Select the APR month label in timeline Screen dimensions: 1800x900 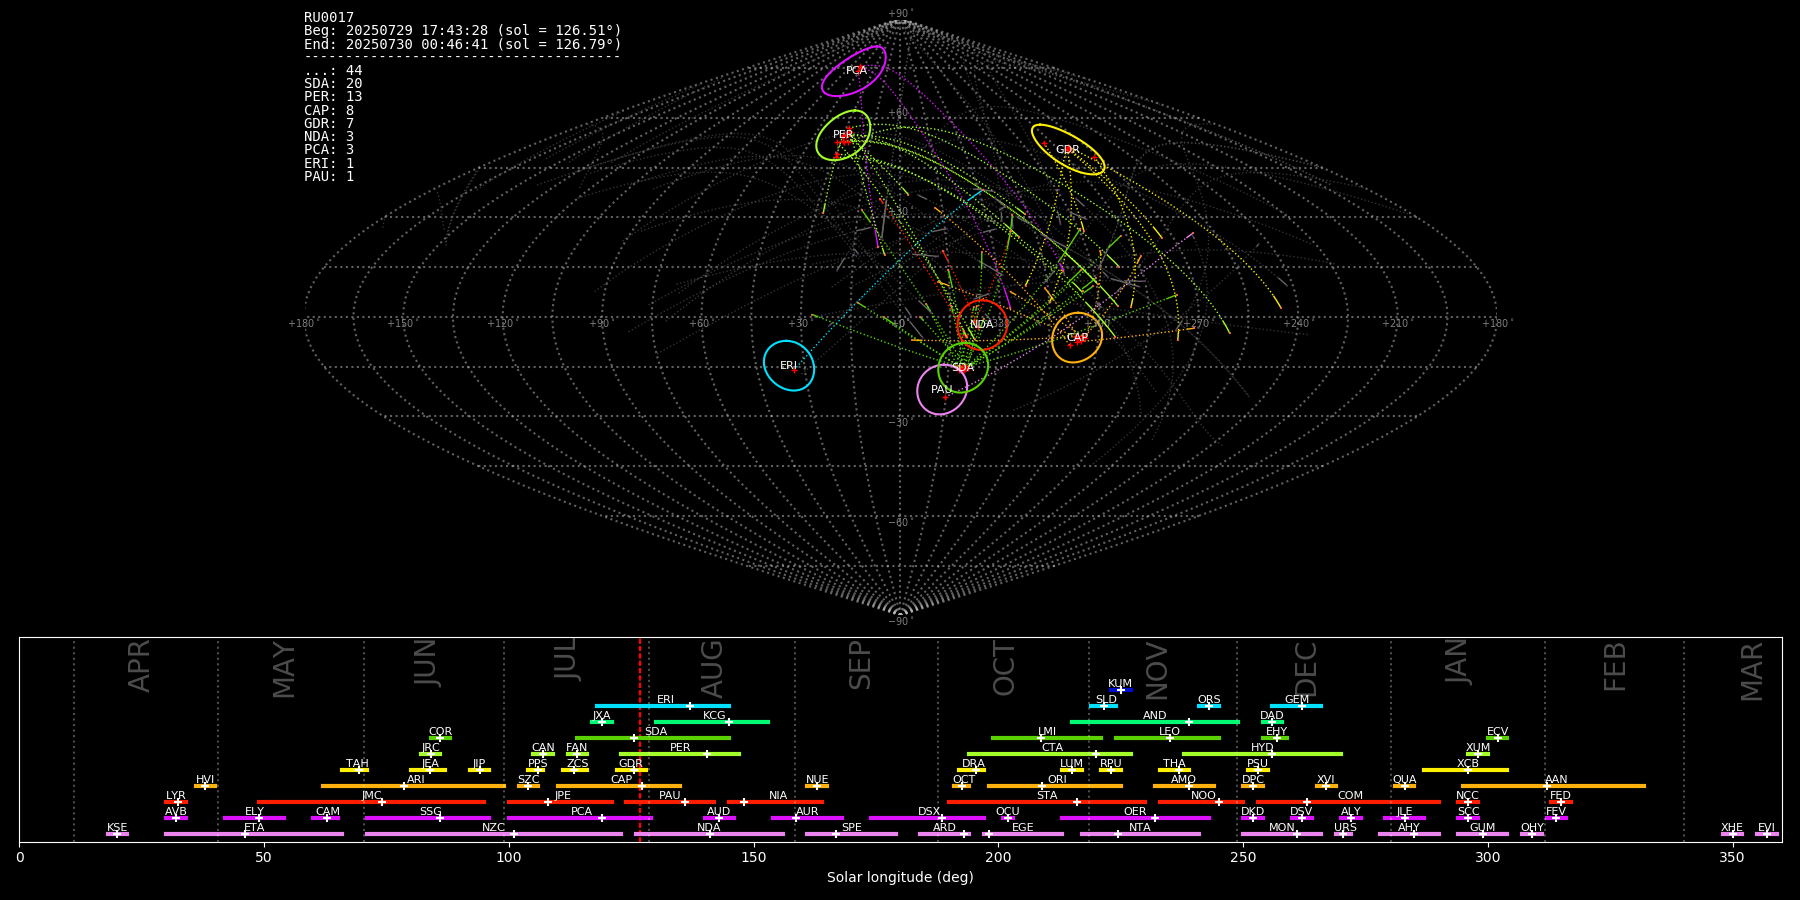coord(140,666)
